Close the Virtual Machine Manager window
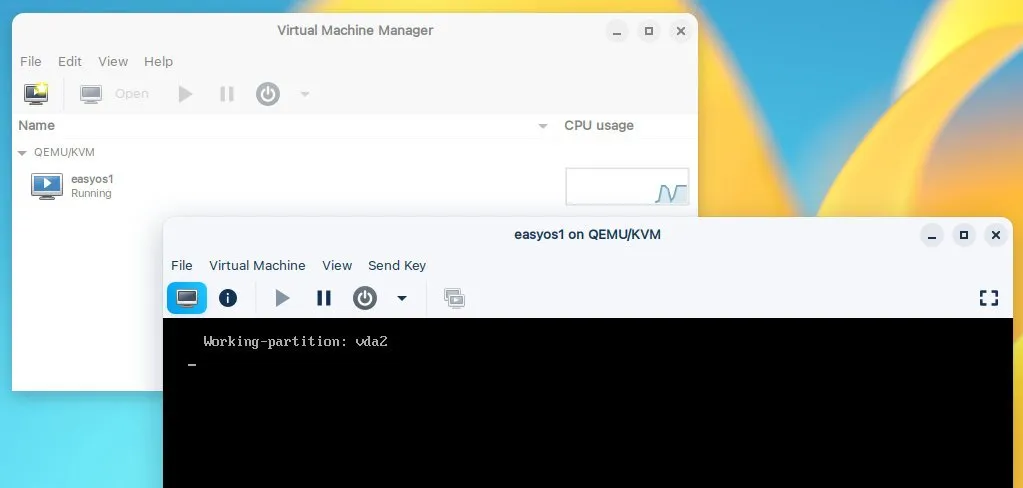Viewport: 1023px width, 488px height. 680,31
